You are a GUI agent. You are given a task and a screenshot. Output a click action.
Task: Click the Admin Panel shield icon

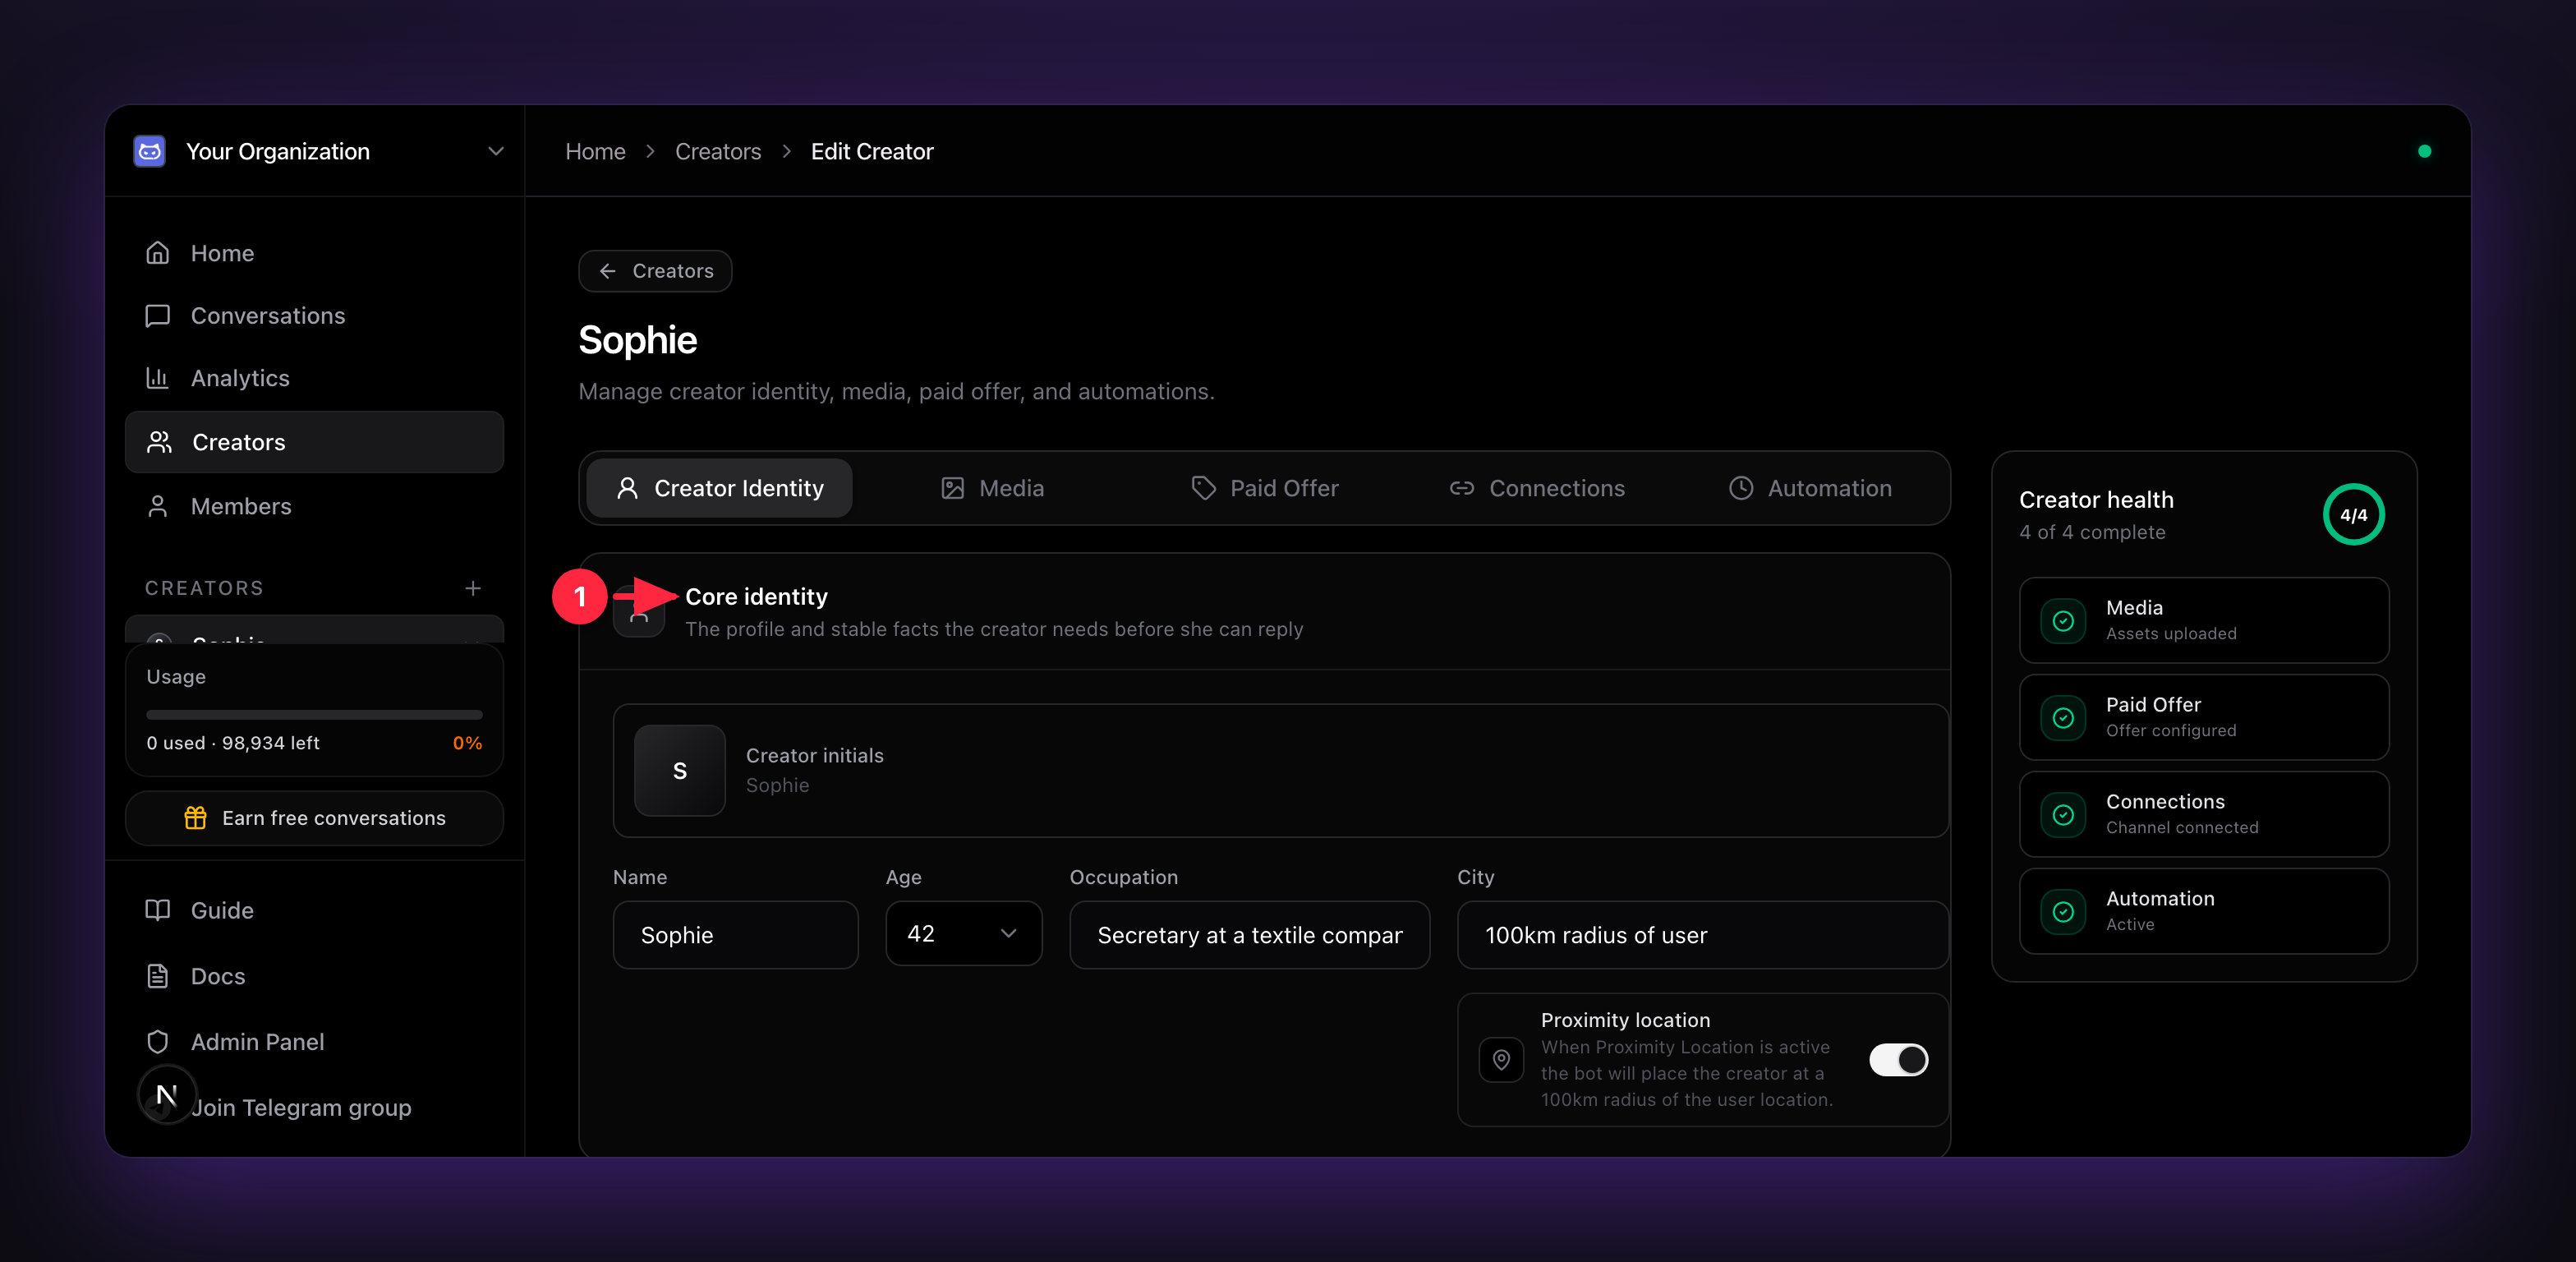158,1042
